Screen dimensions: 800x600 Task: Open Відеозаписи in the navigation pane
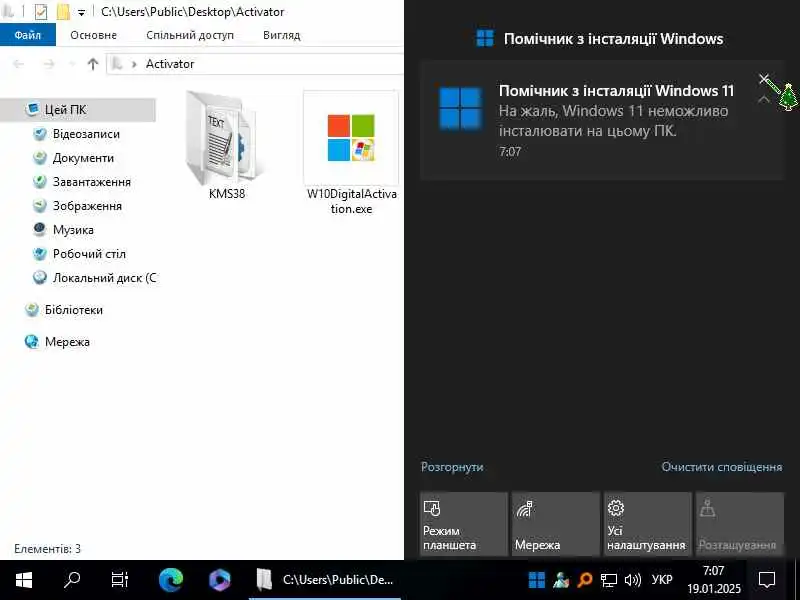pyautogui.click(x=86, y=134)
